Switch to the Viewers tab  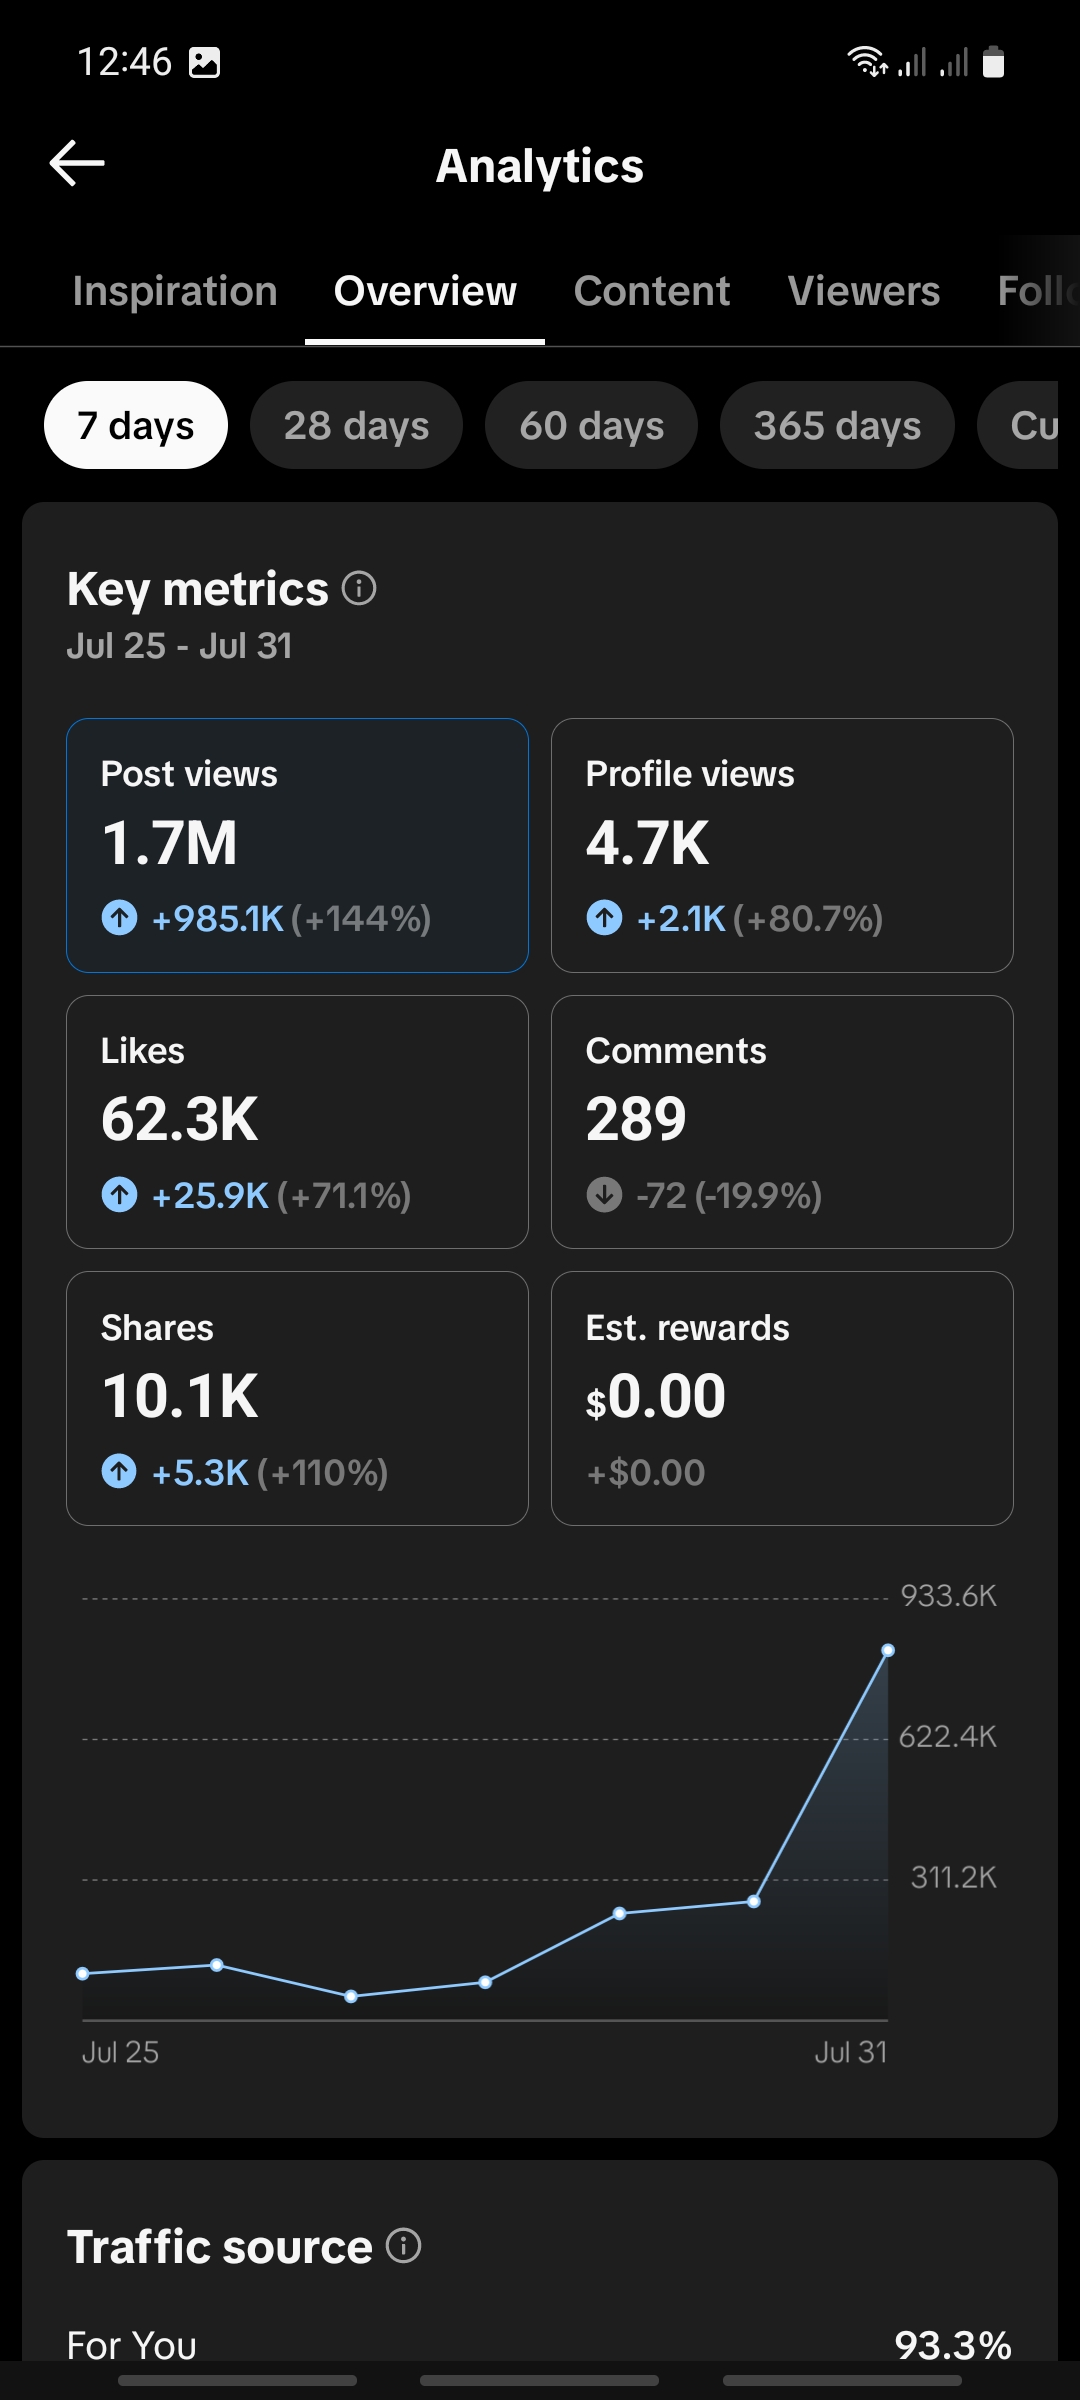coord(864,291)
